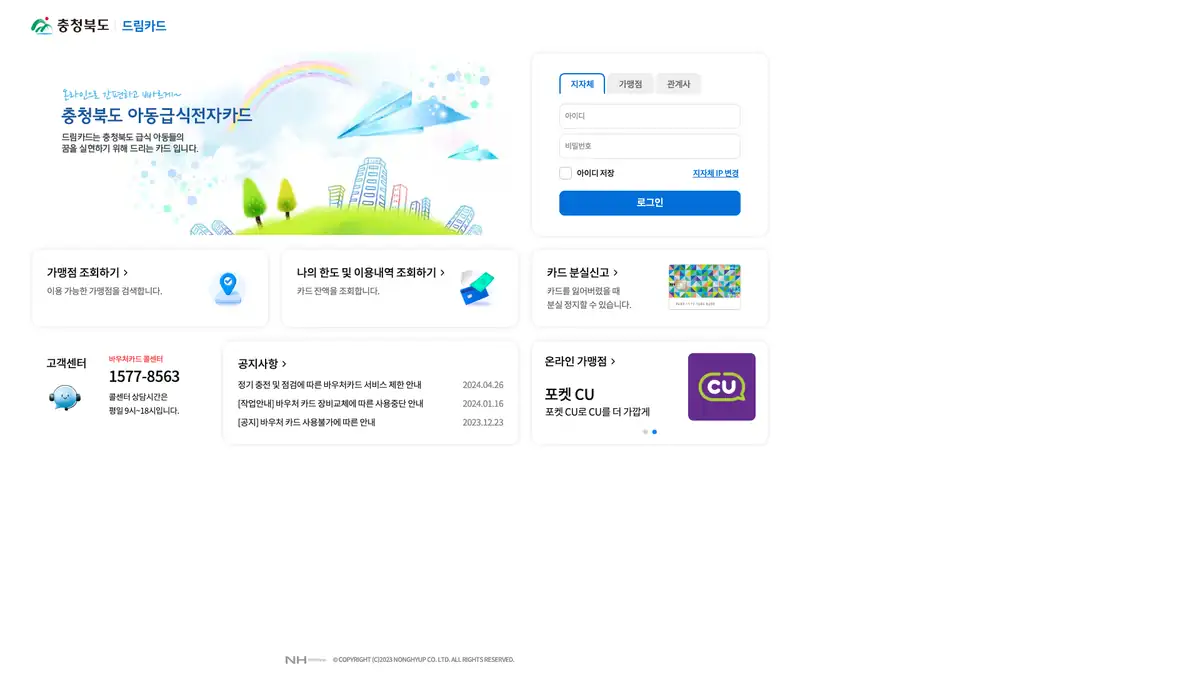Switch to the 가맹점 login tab

[630, 84]
